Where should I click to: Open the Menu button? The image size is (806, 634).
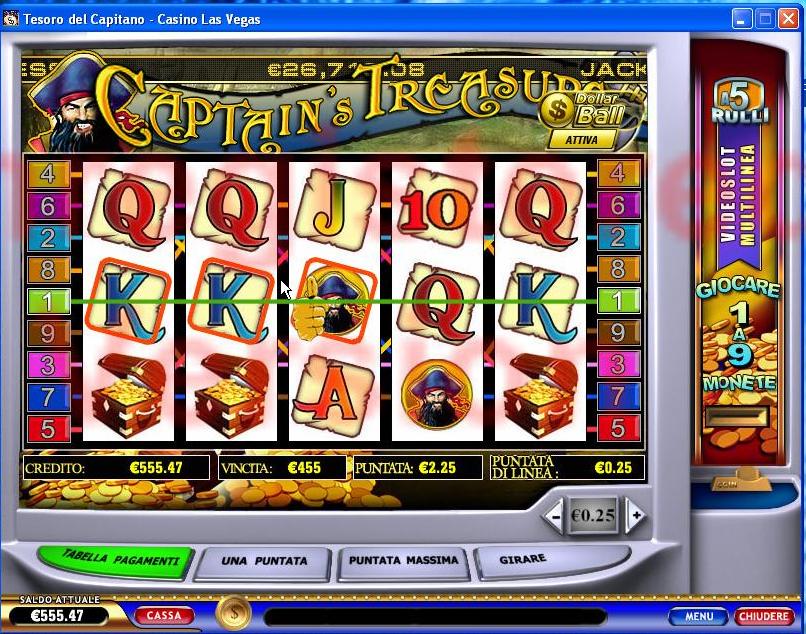(699, 616)
